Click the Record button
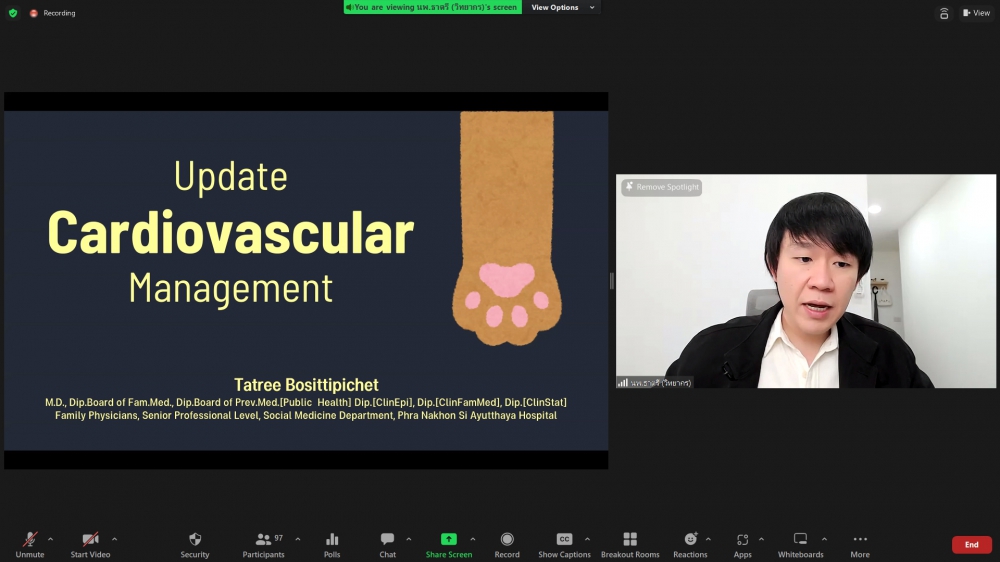1000x562 pixels. click(507, 540)
